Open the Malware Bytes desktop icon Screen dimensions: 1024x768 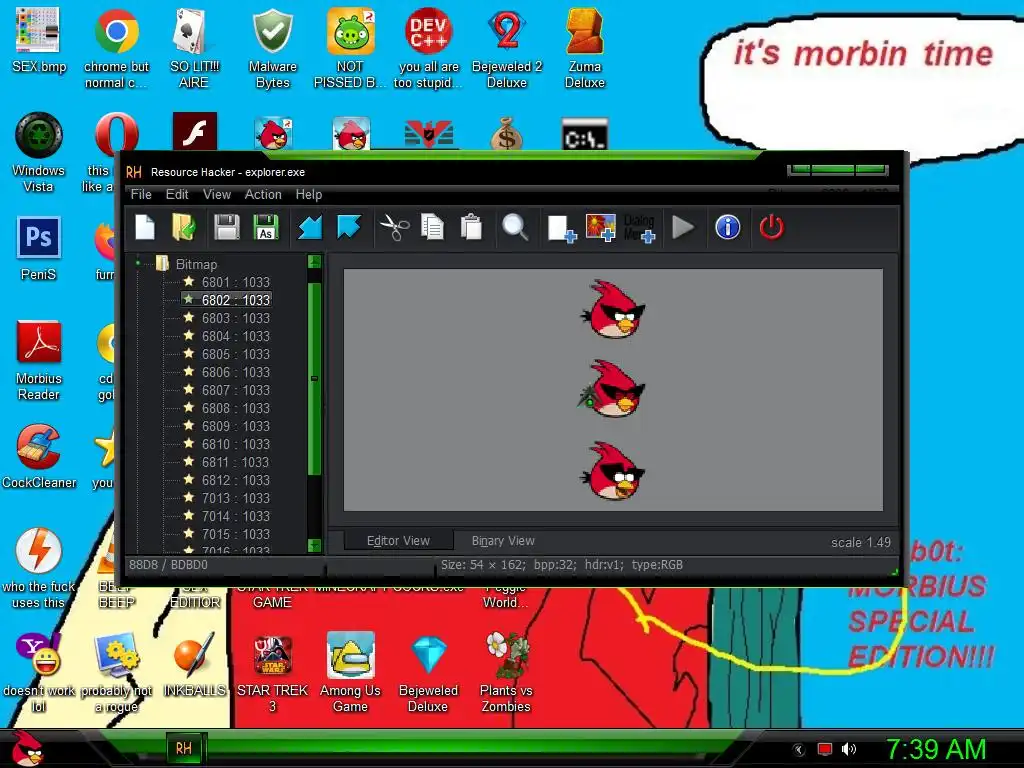272,48
